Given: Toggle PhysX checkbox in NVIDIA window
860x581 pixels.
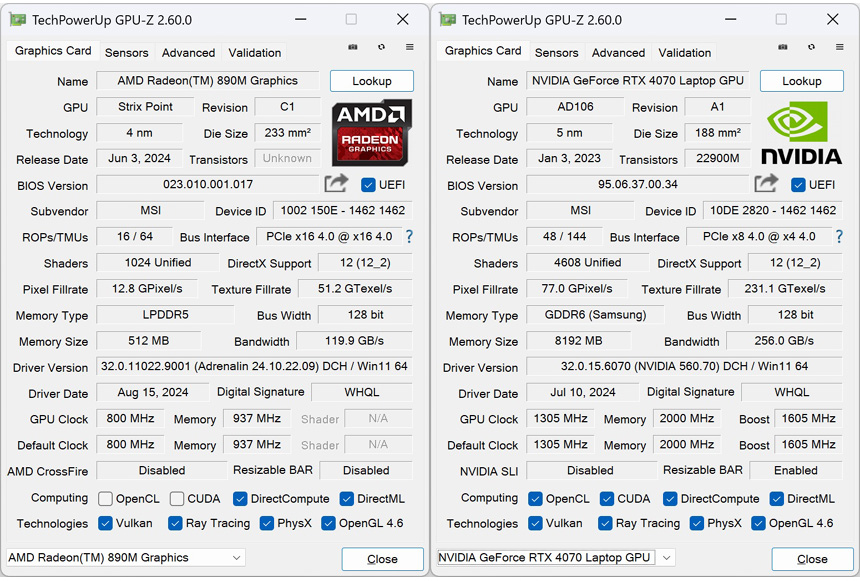Looking at the screenshot, I should 697,523.
